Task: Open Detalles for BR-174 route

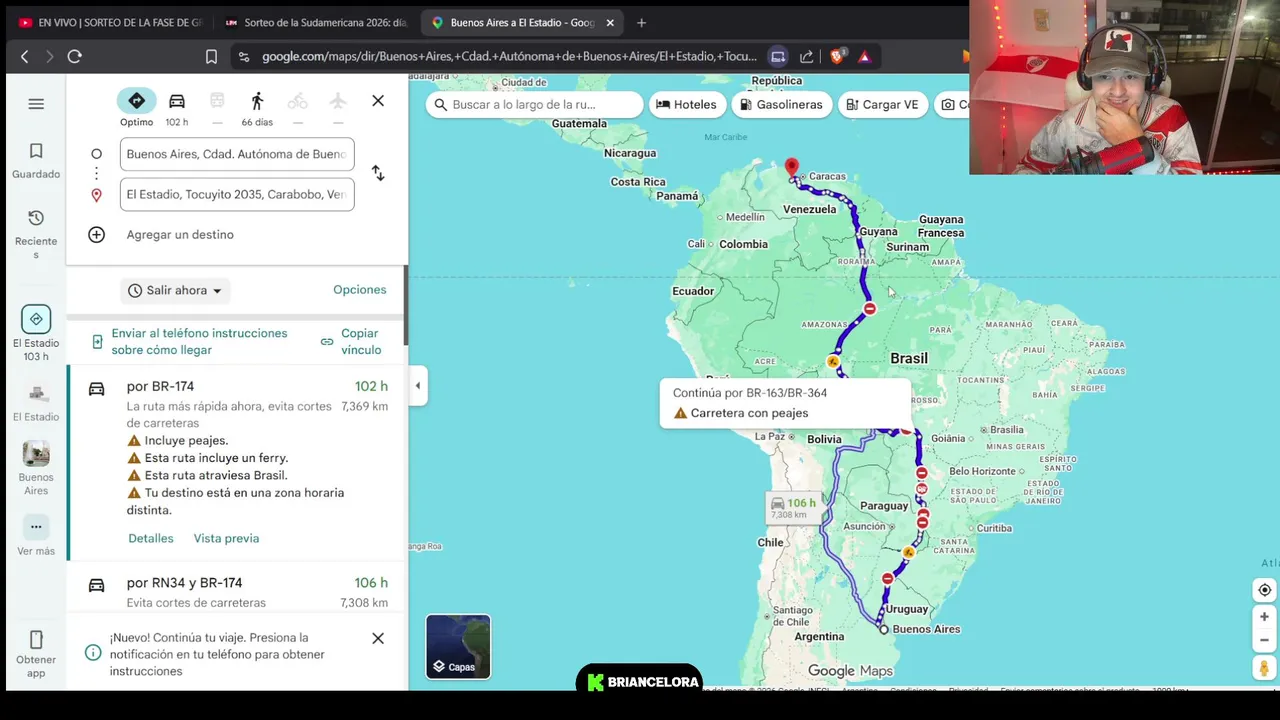Action: pos(151,538)
